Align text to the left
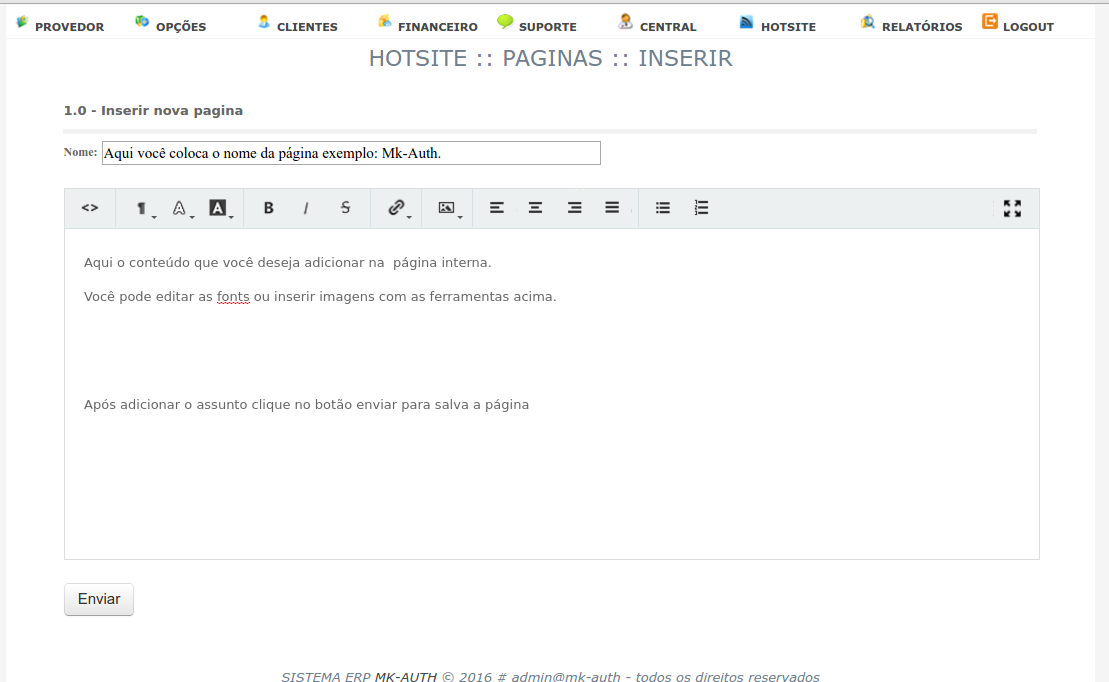The image size is (1109, 682). (497, 208)
